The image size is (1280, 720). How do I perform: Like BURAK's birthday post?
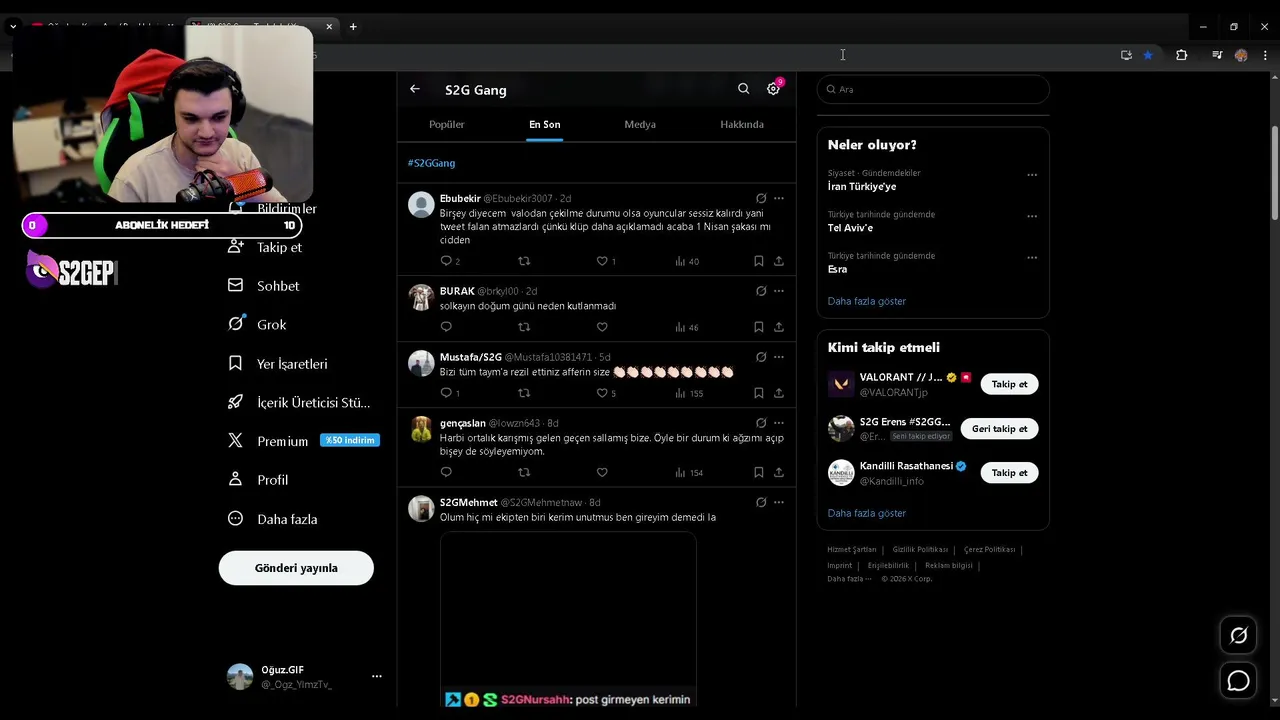pyautogui.click(x=602, y=327)
